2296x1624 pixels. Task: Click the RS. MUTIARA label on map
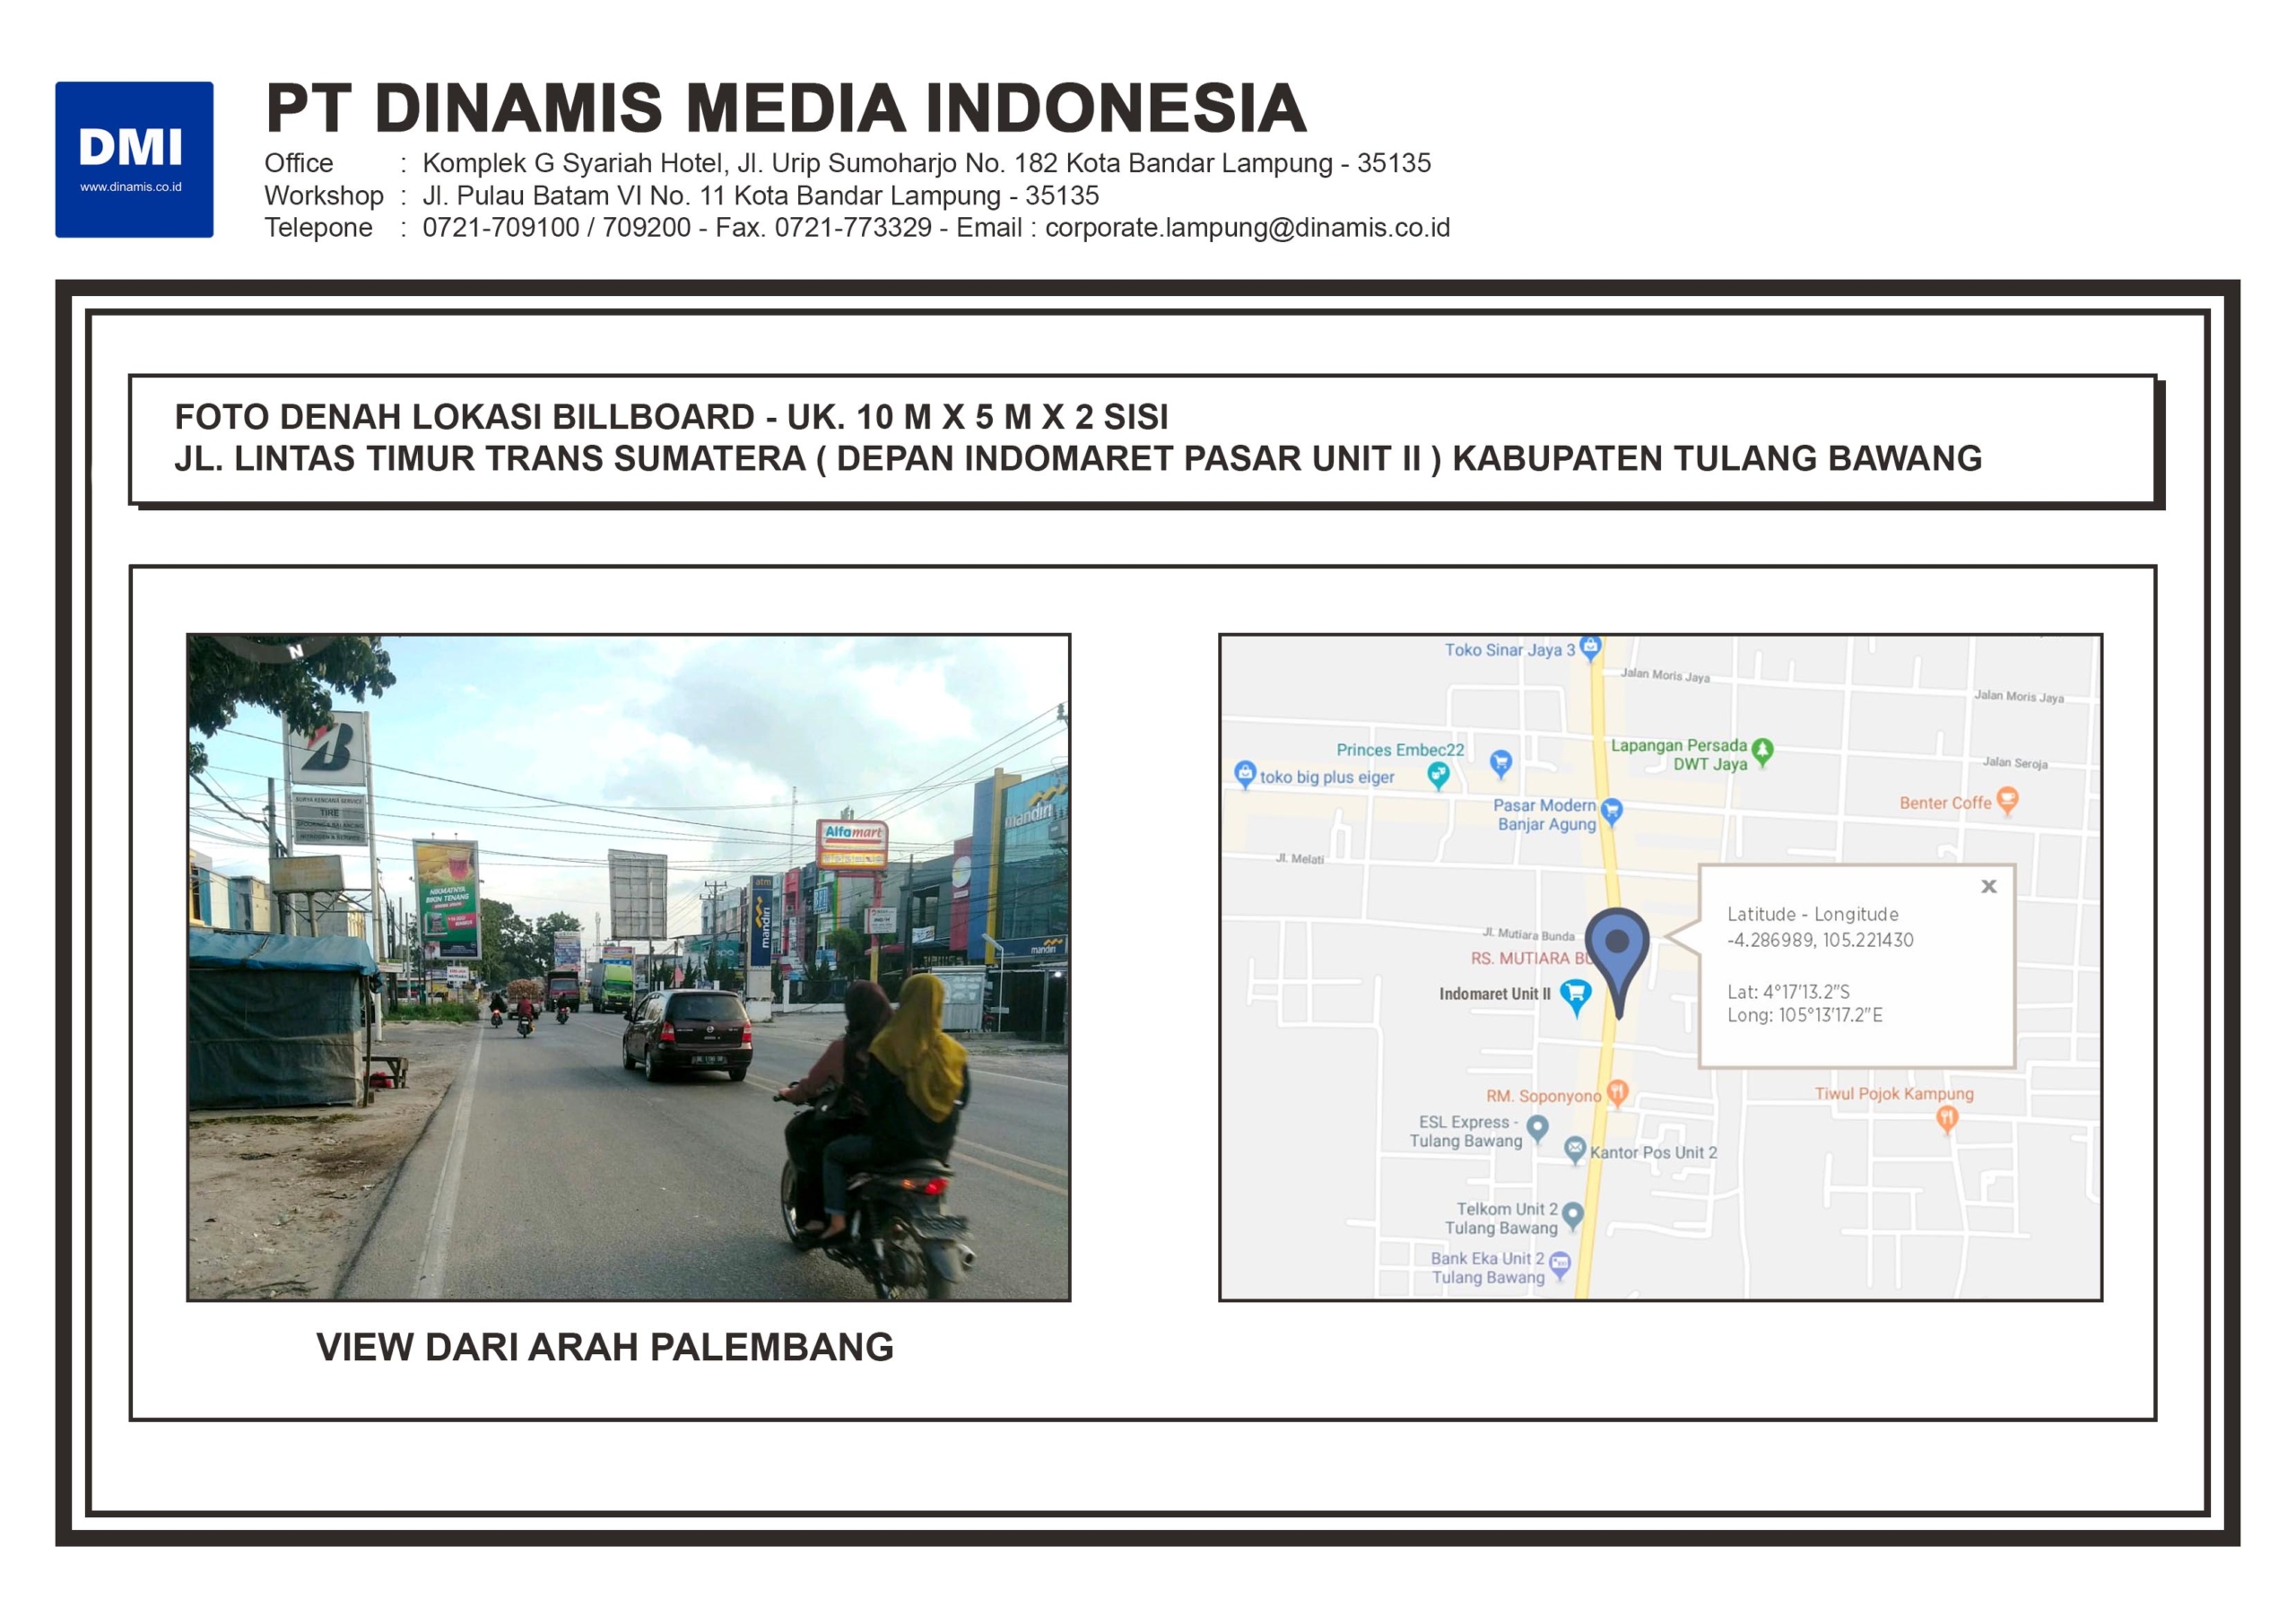click(1531, 958)
